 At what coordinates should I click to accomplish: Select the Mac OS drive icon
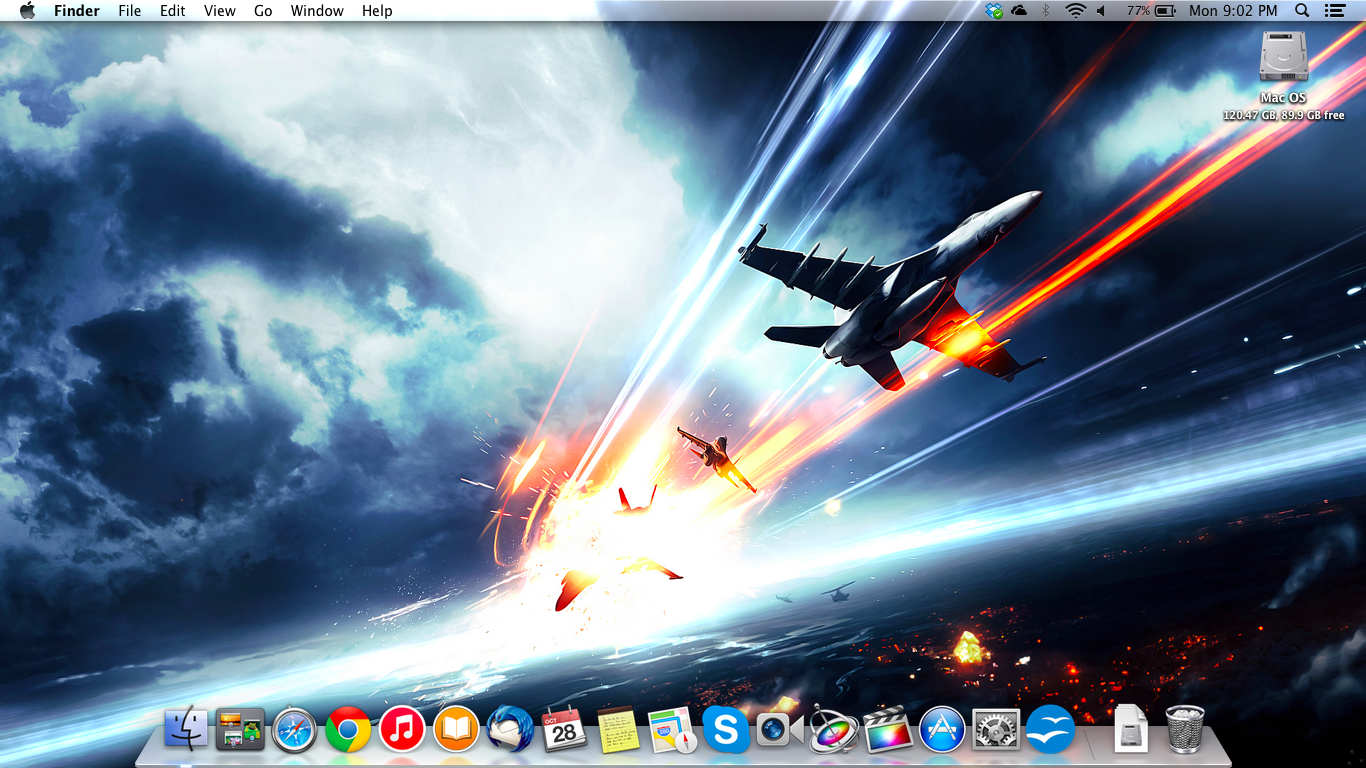[x=1284, y=57]
